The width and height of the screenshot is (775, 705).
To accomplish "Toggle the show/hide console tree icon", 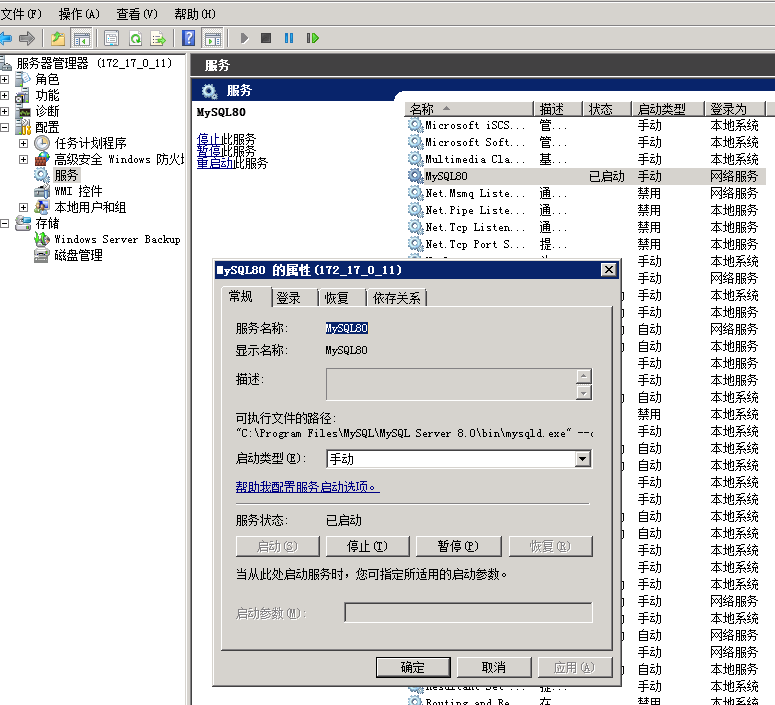I will 82,38.
